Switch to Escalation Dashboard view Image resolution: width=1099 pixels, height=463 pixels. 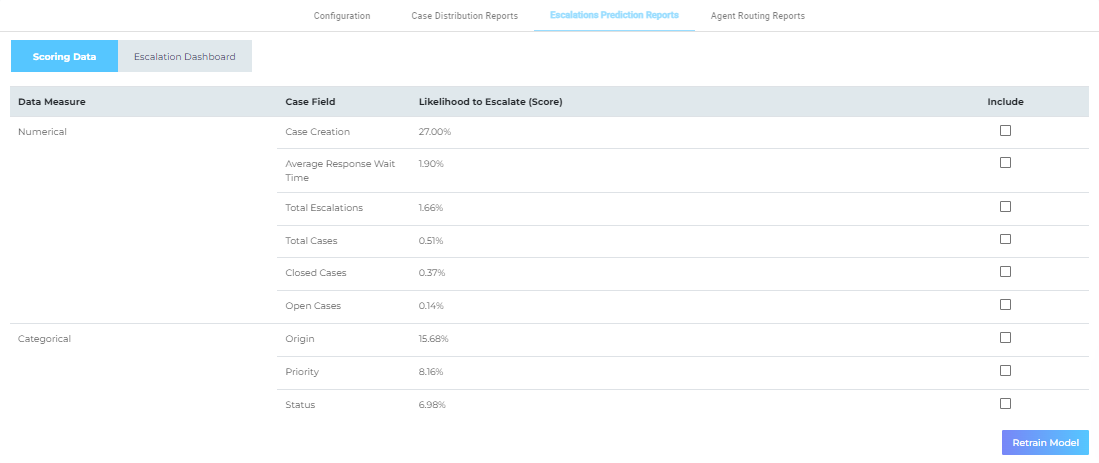click(x=185, y=57)
